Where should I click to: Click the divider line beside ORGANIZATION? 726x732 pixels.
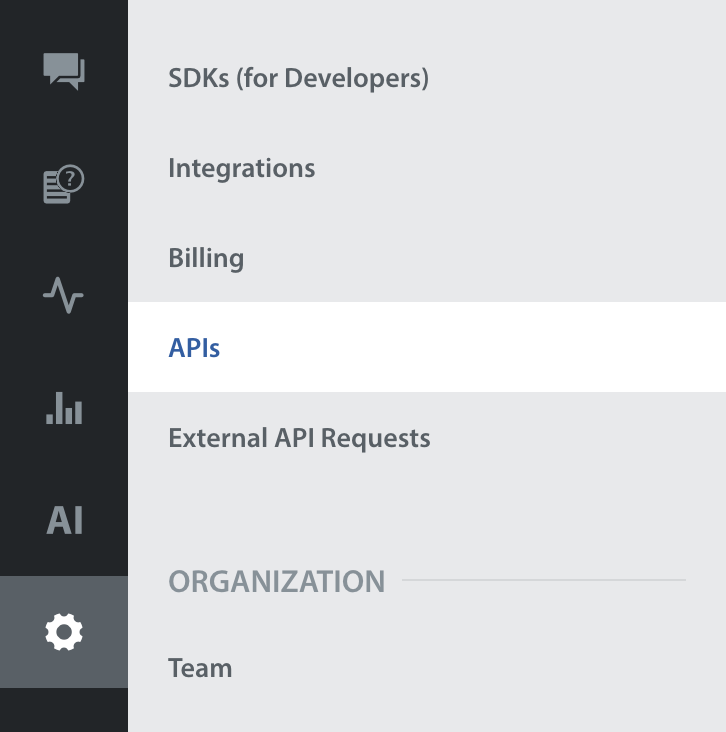[544, 580]
